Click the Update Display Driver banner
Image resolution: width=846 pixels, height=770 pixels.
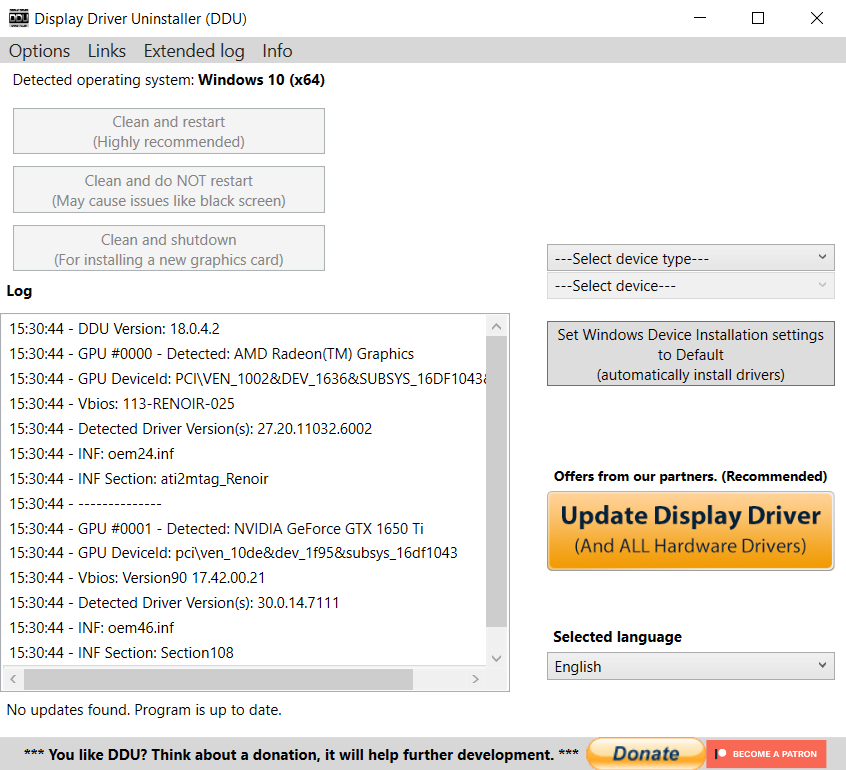point(690,530)
